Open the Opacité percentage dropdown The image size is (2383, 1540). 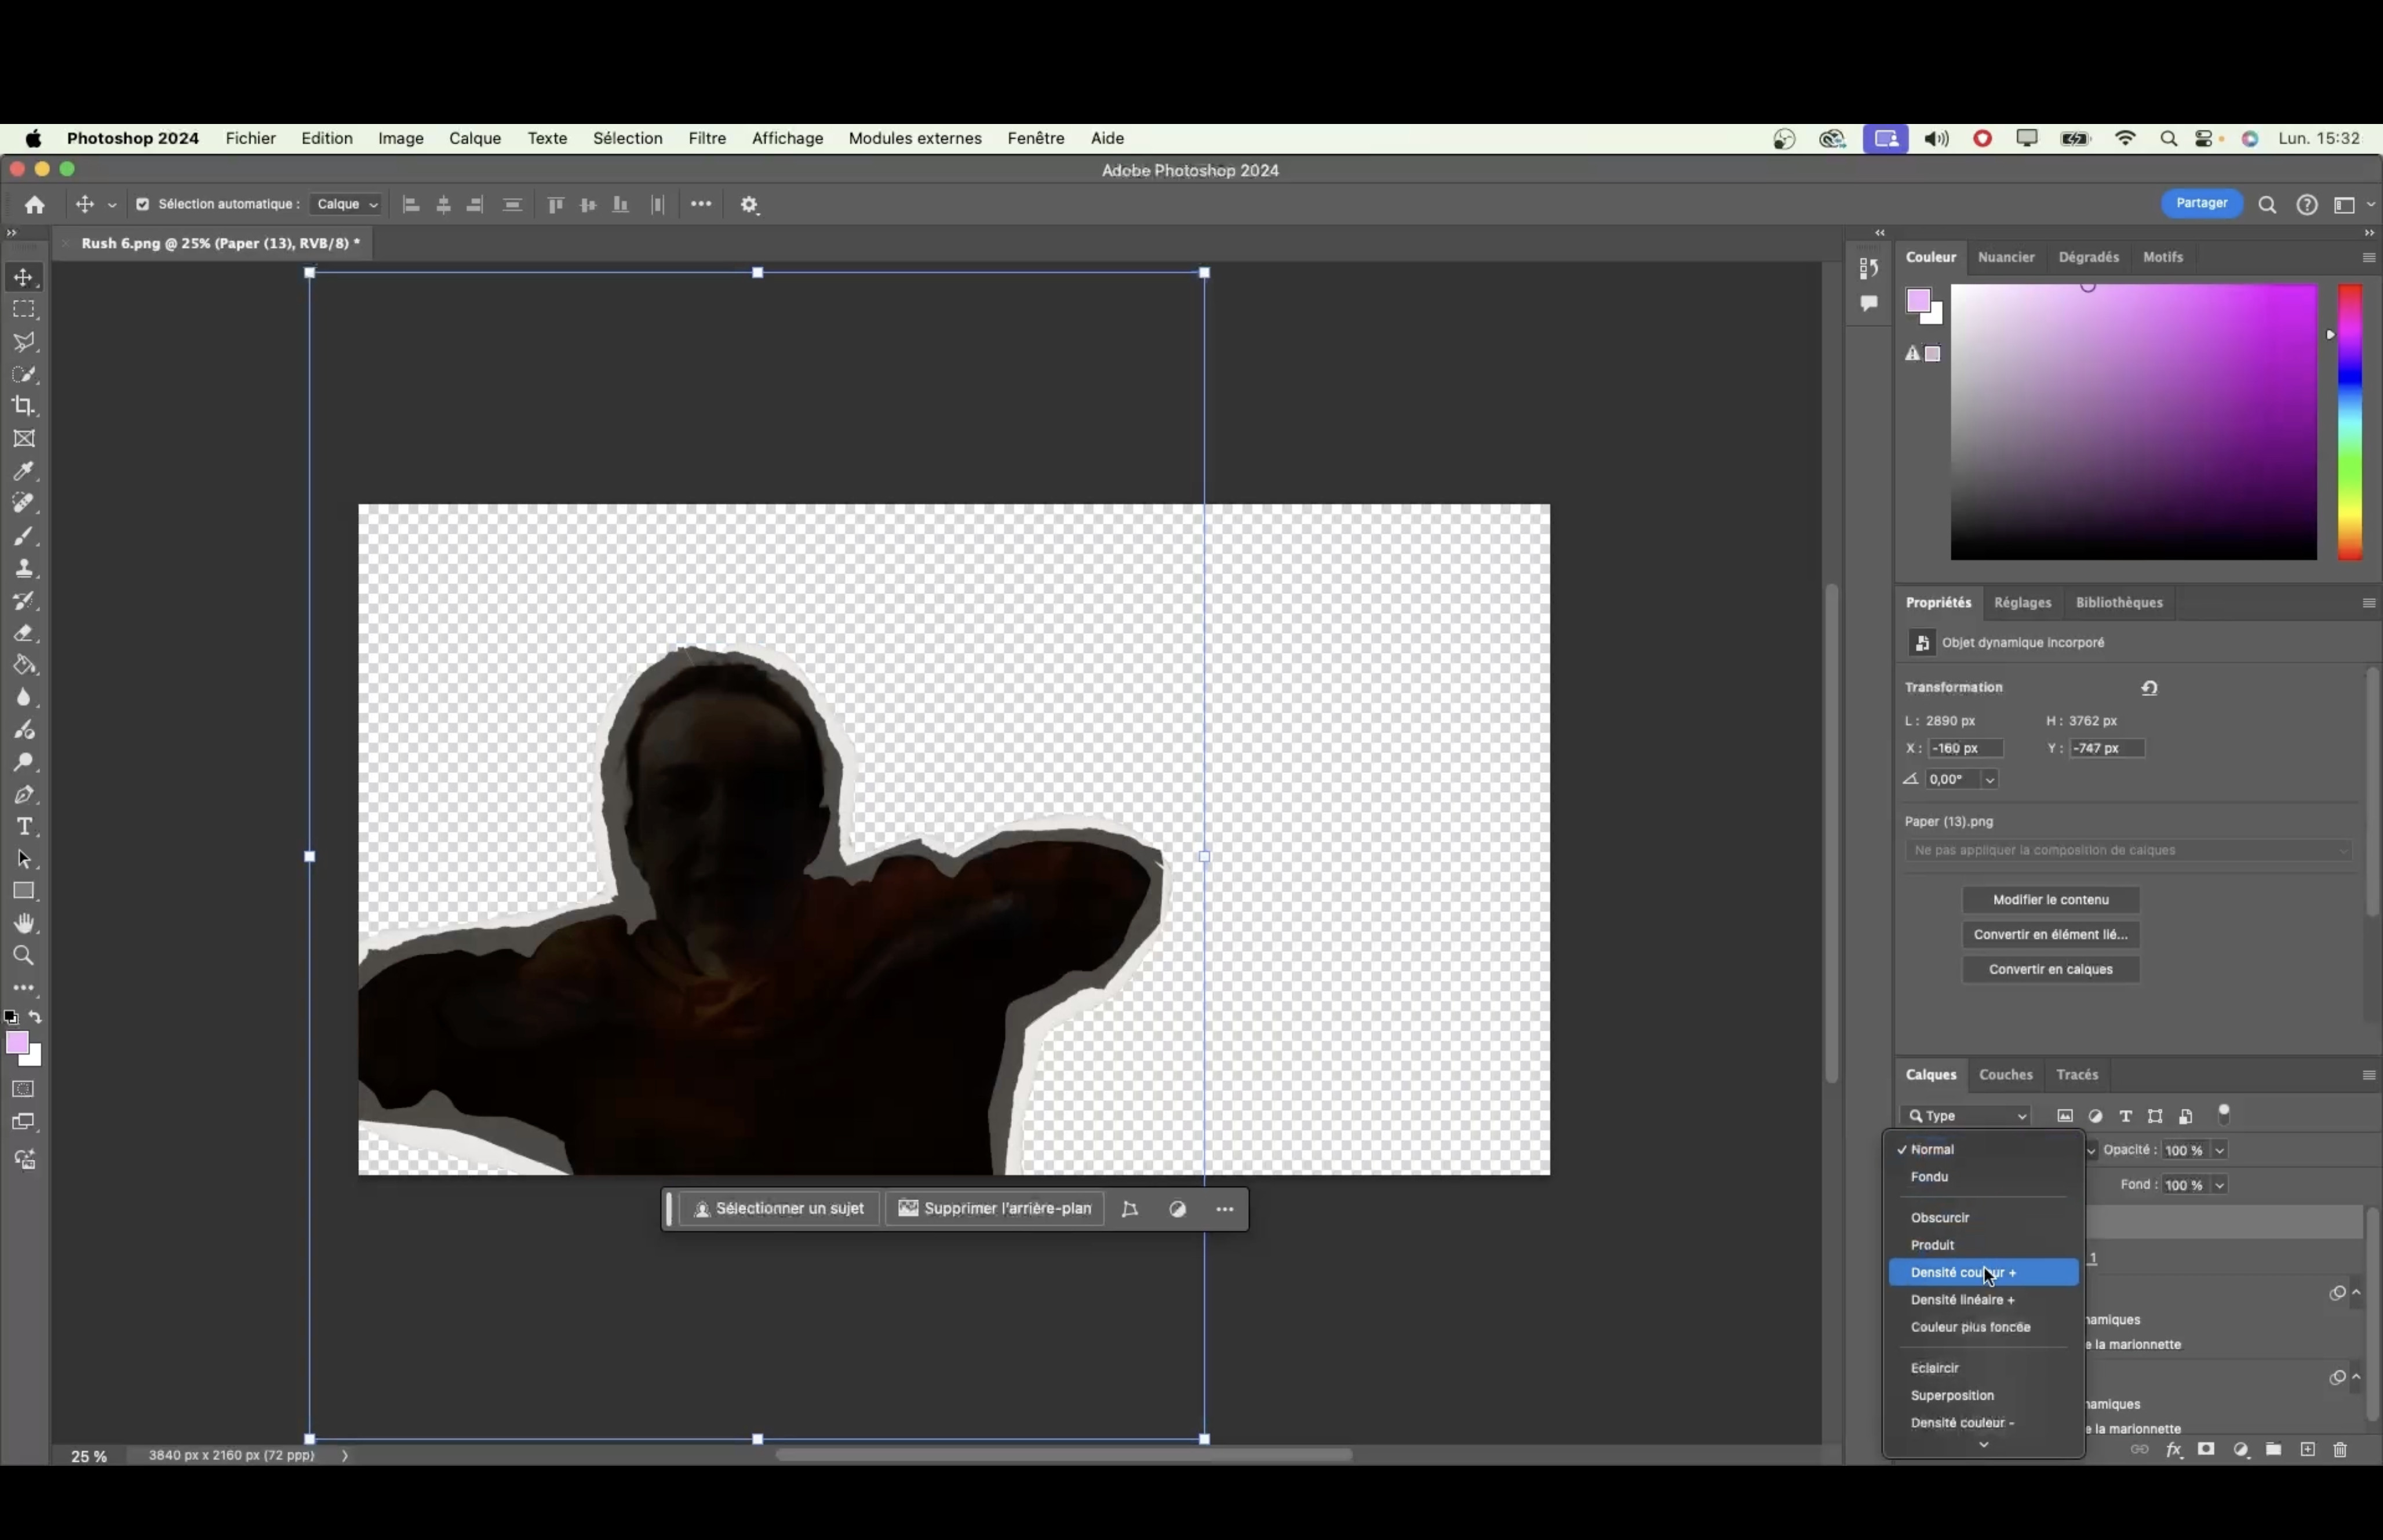(x=2219, y=1150)
